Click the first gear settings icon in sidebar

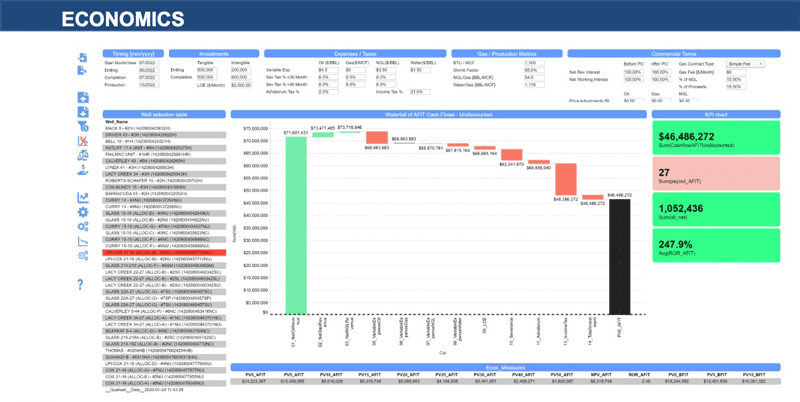82,212
